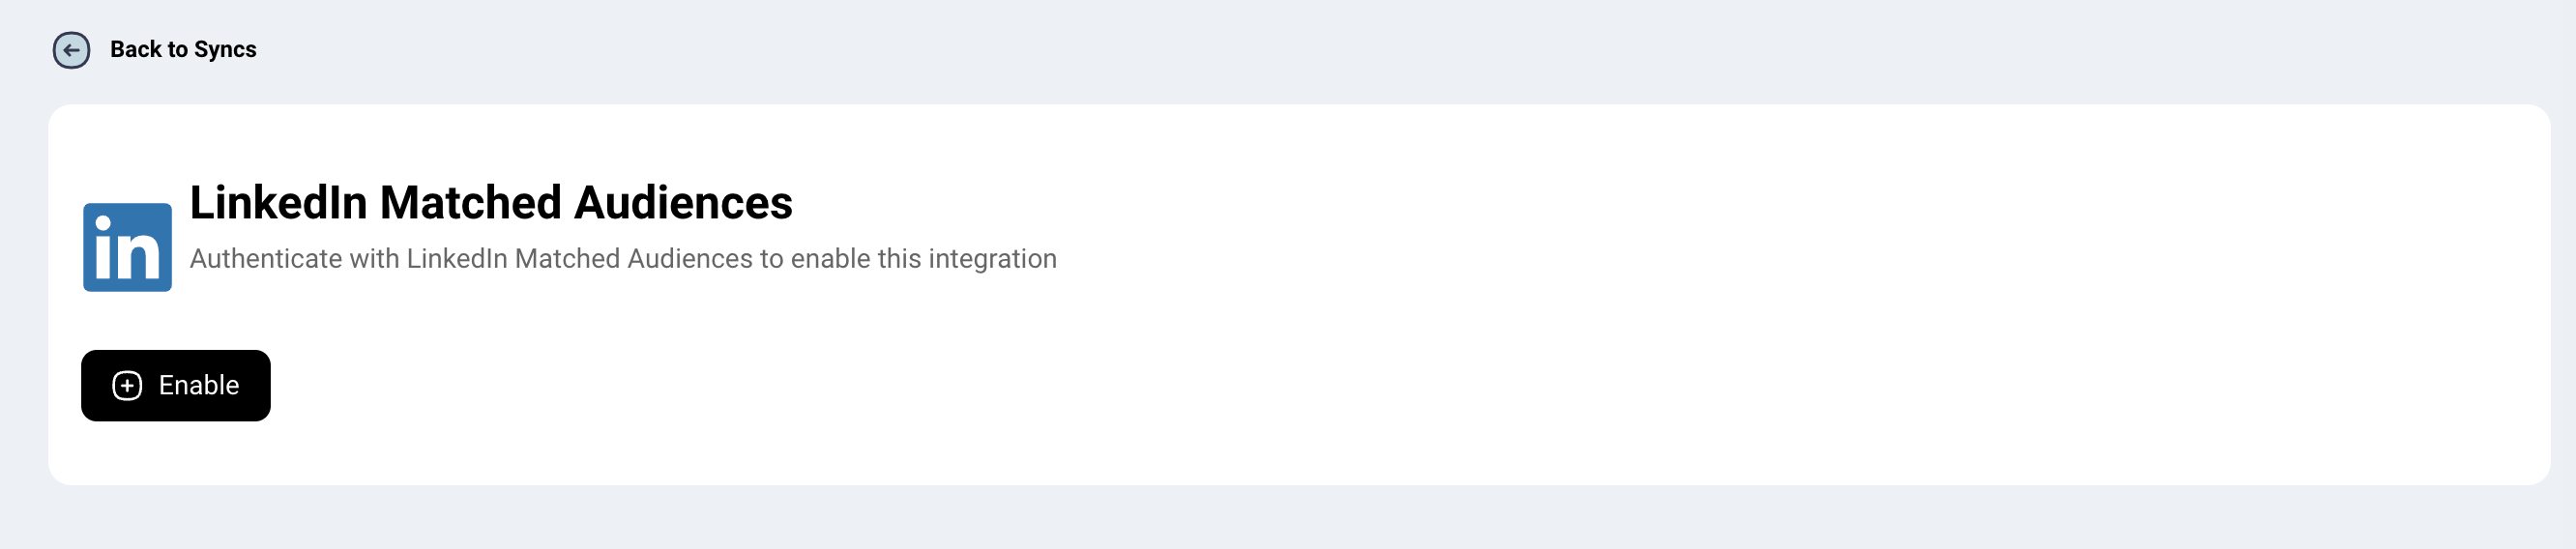Click the word 'Syncs' in back link
Viewport: 2576px width, 549px height.
pos(225,50)
